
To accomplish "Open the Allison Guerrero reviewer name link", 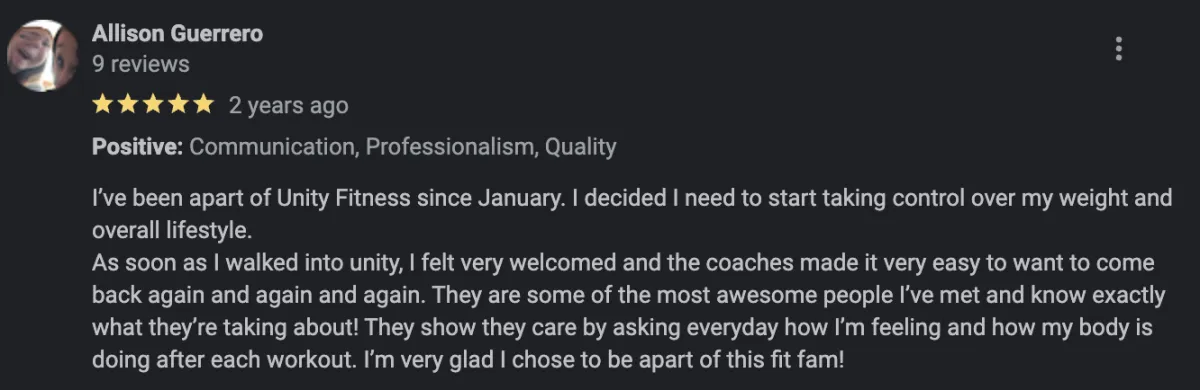I will [178, 33].
